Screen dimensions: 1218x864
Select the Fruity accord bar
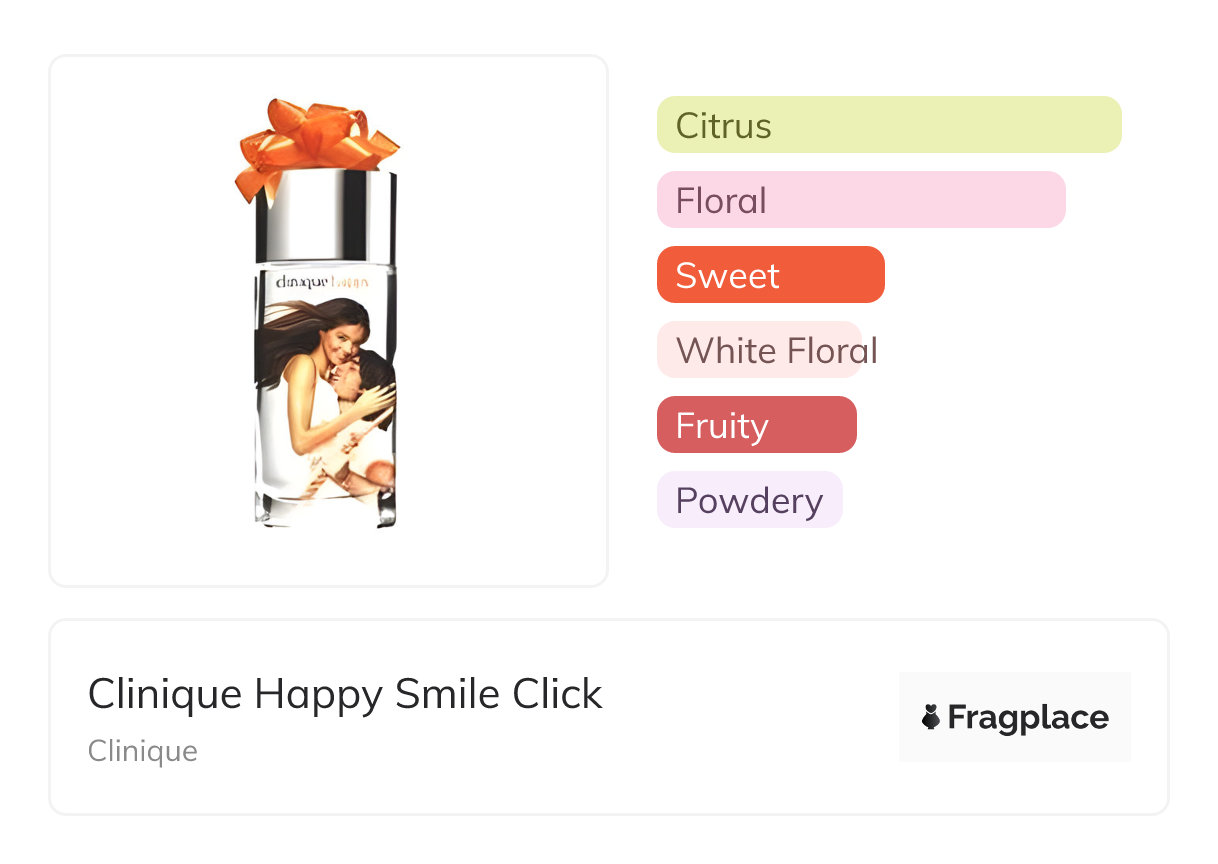(x=757, y=425)
